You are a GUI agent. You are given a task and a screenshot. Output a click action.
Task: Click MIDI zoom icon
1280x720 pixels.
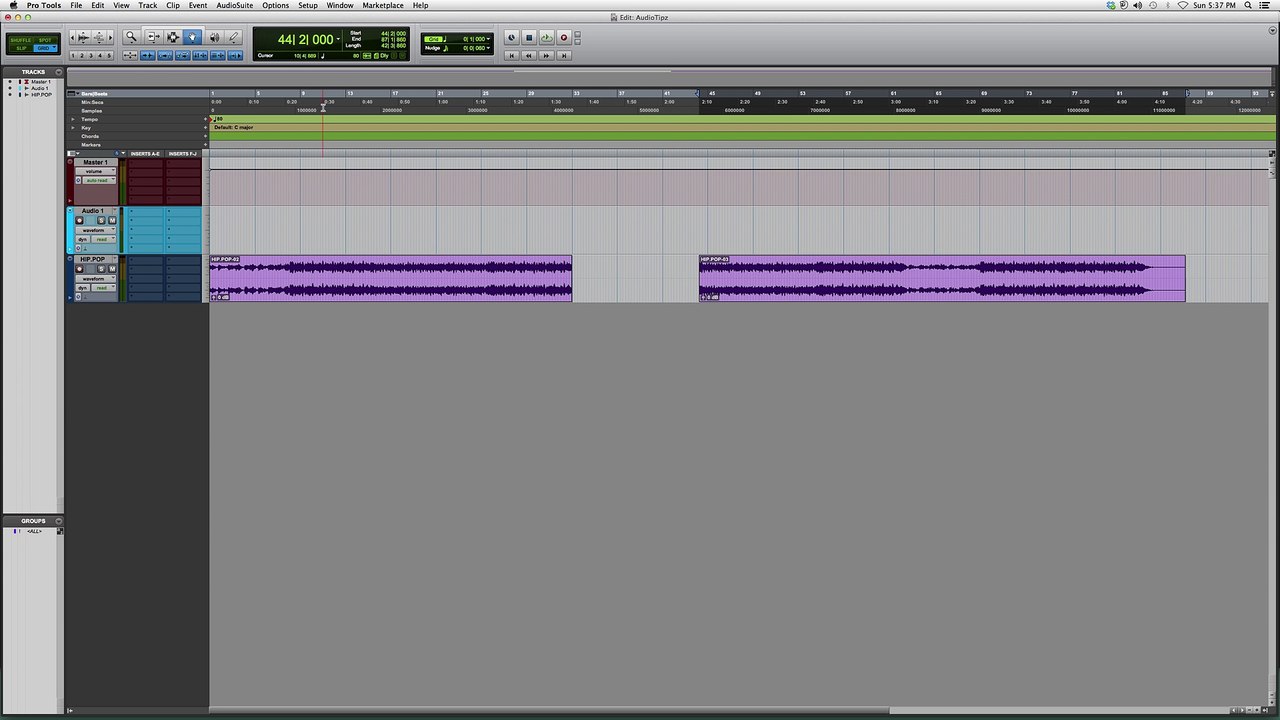(99, 37)
